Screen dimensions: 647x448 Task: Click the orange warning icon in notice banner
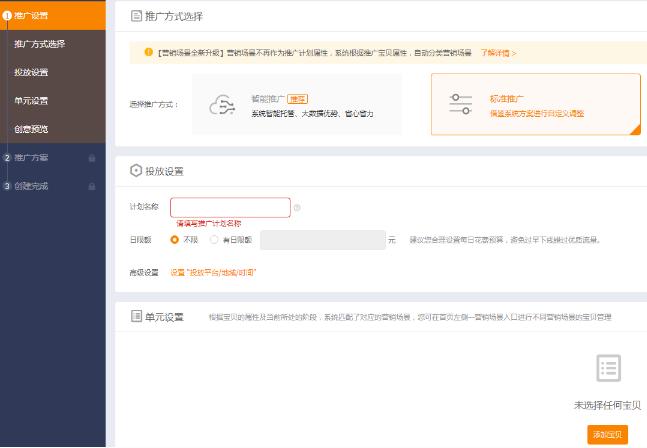(149, 52)
